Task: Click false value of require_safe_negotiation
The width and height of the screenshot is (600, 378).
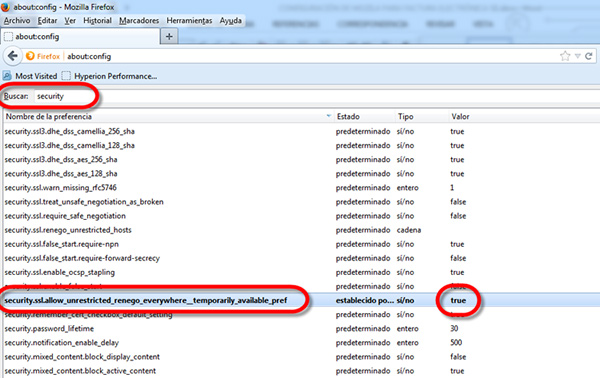Action: click(458, 216)
